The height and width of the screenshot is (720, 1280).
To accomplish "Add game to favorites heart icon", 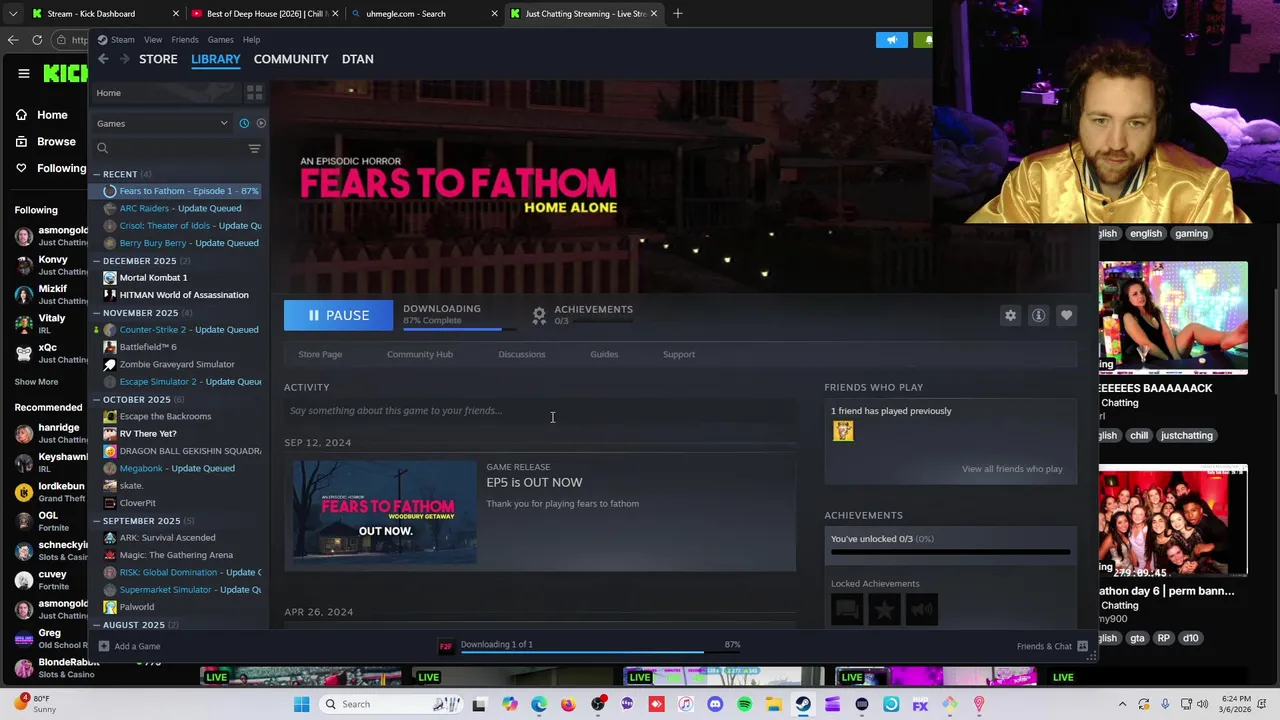I will point(1066,315).
